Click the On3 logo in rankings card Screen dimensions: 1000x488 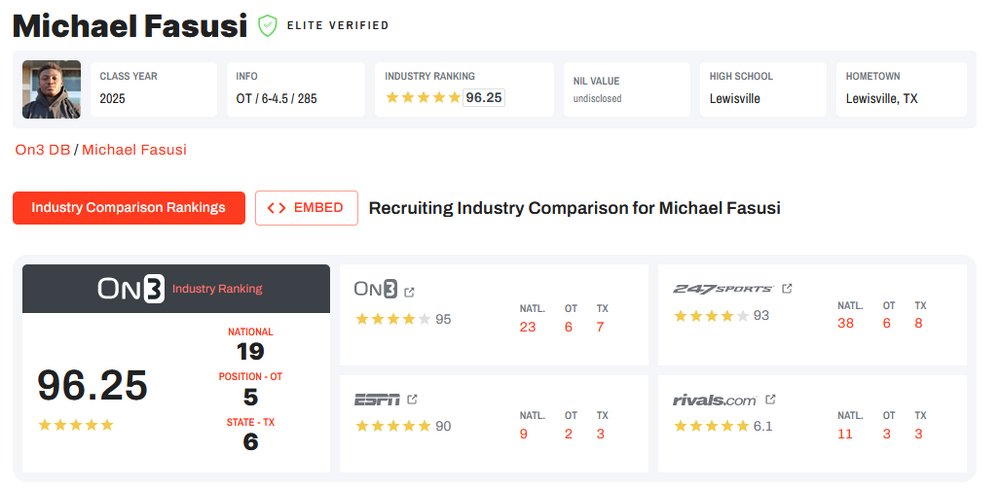[376, 290]
